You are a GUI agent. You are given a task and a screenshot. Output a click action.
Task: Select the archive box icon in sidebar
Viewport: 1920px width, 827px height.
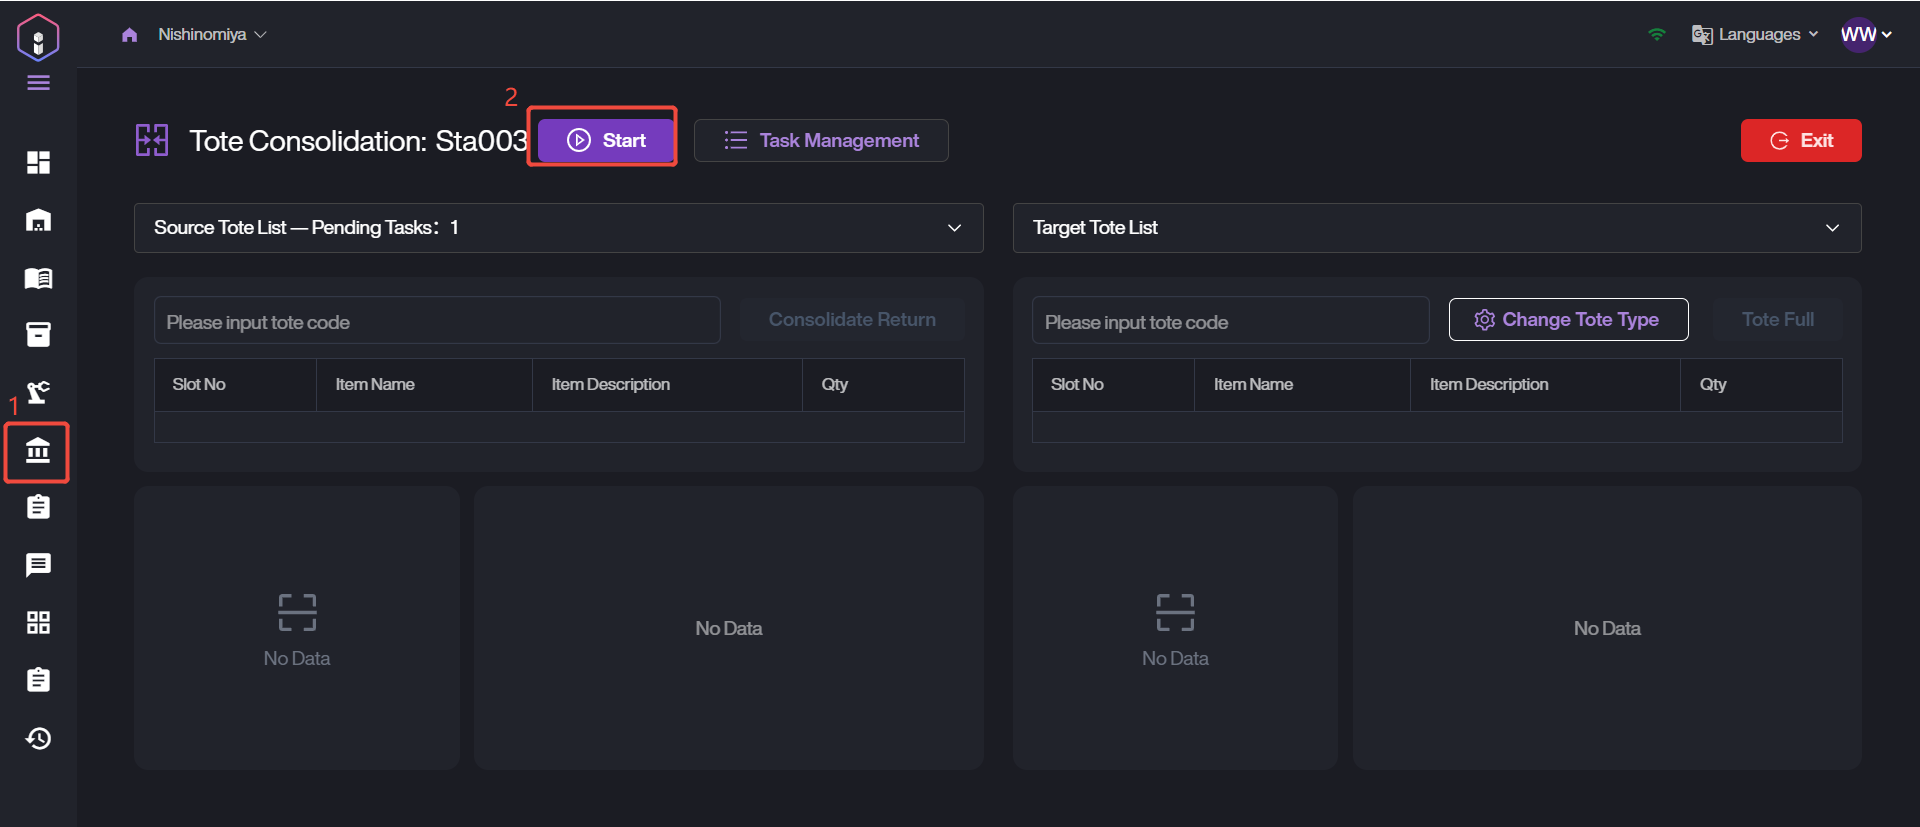[38, 335]
